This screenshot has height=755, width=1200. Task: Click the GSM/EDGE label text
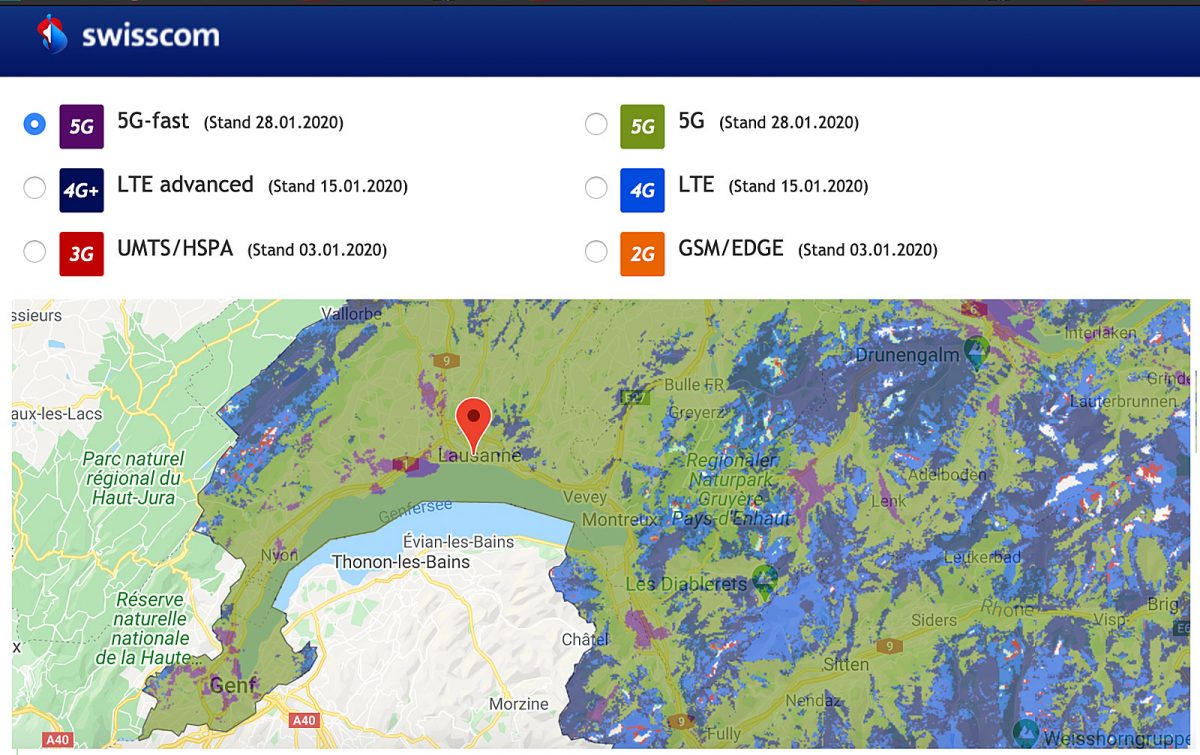(x=731, y=249)
